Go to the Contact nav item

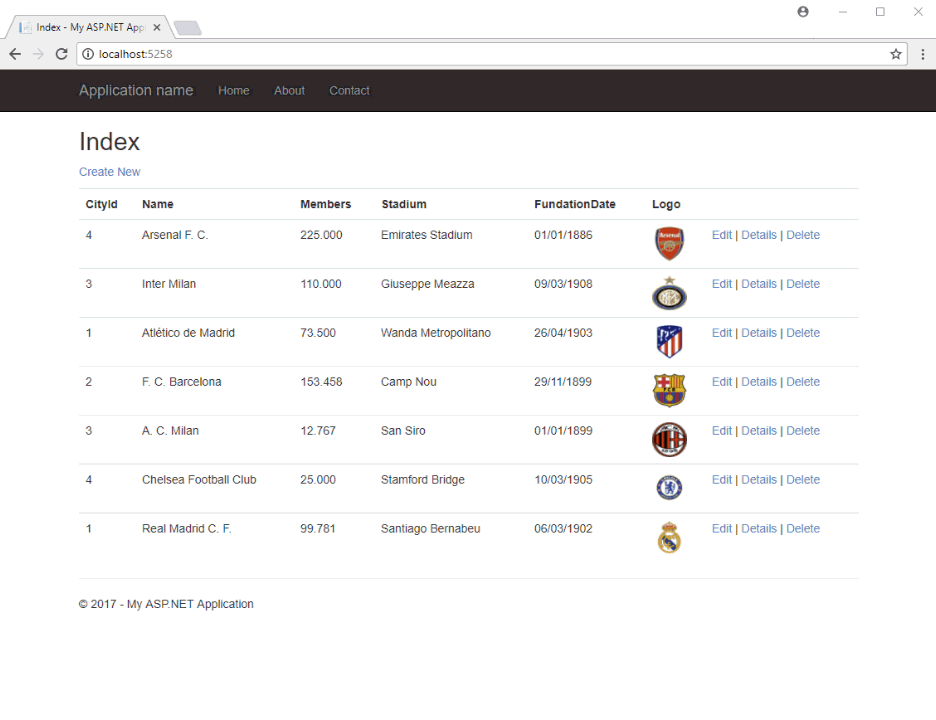click(349, 91)
